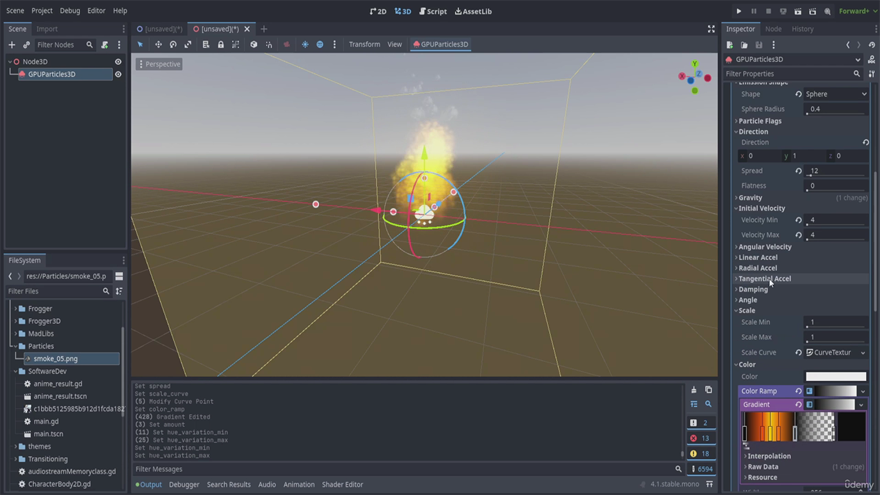Toggle FileSystem split view mode

pos(119,276)
